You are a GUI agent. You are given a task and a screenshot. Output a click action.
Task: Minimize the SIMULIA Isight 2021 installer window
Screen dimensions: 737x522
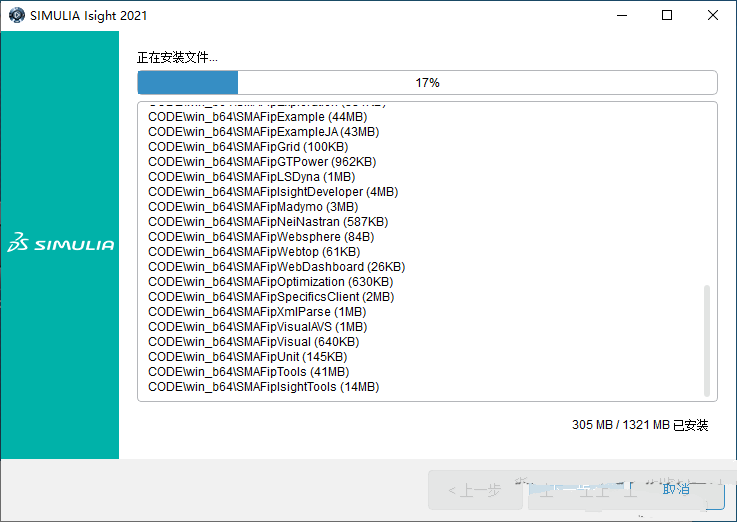click(622, 15)
